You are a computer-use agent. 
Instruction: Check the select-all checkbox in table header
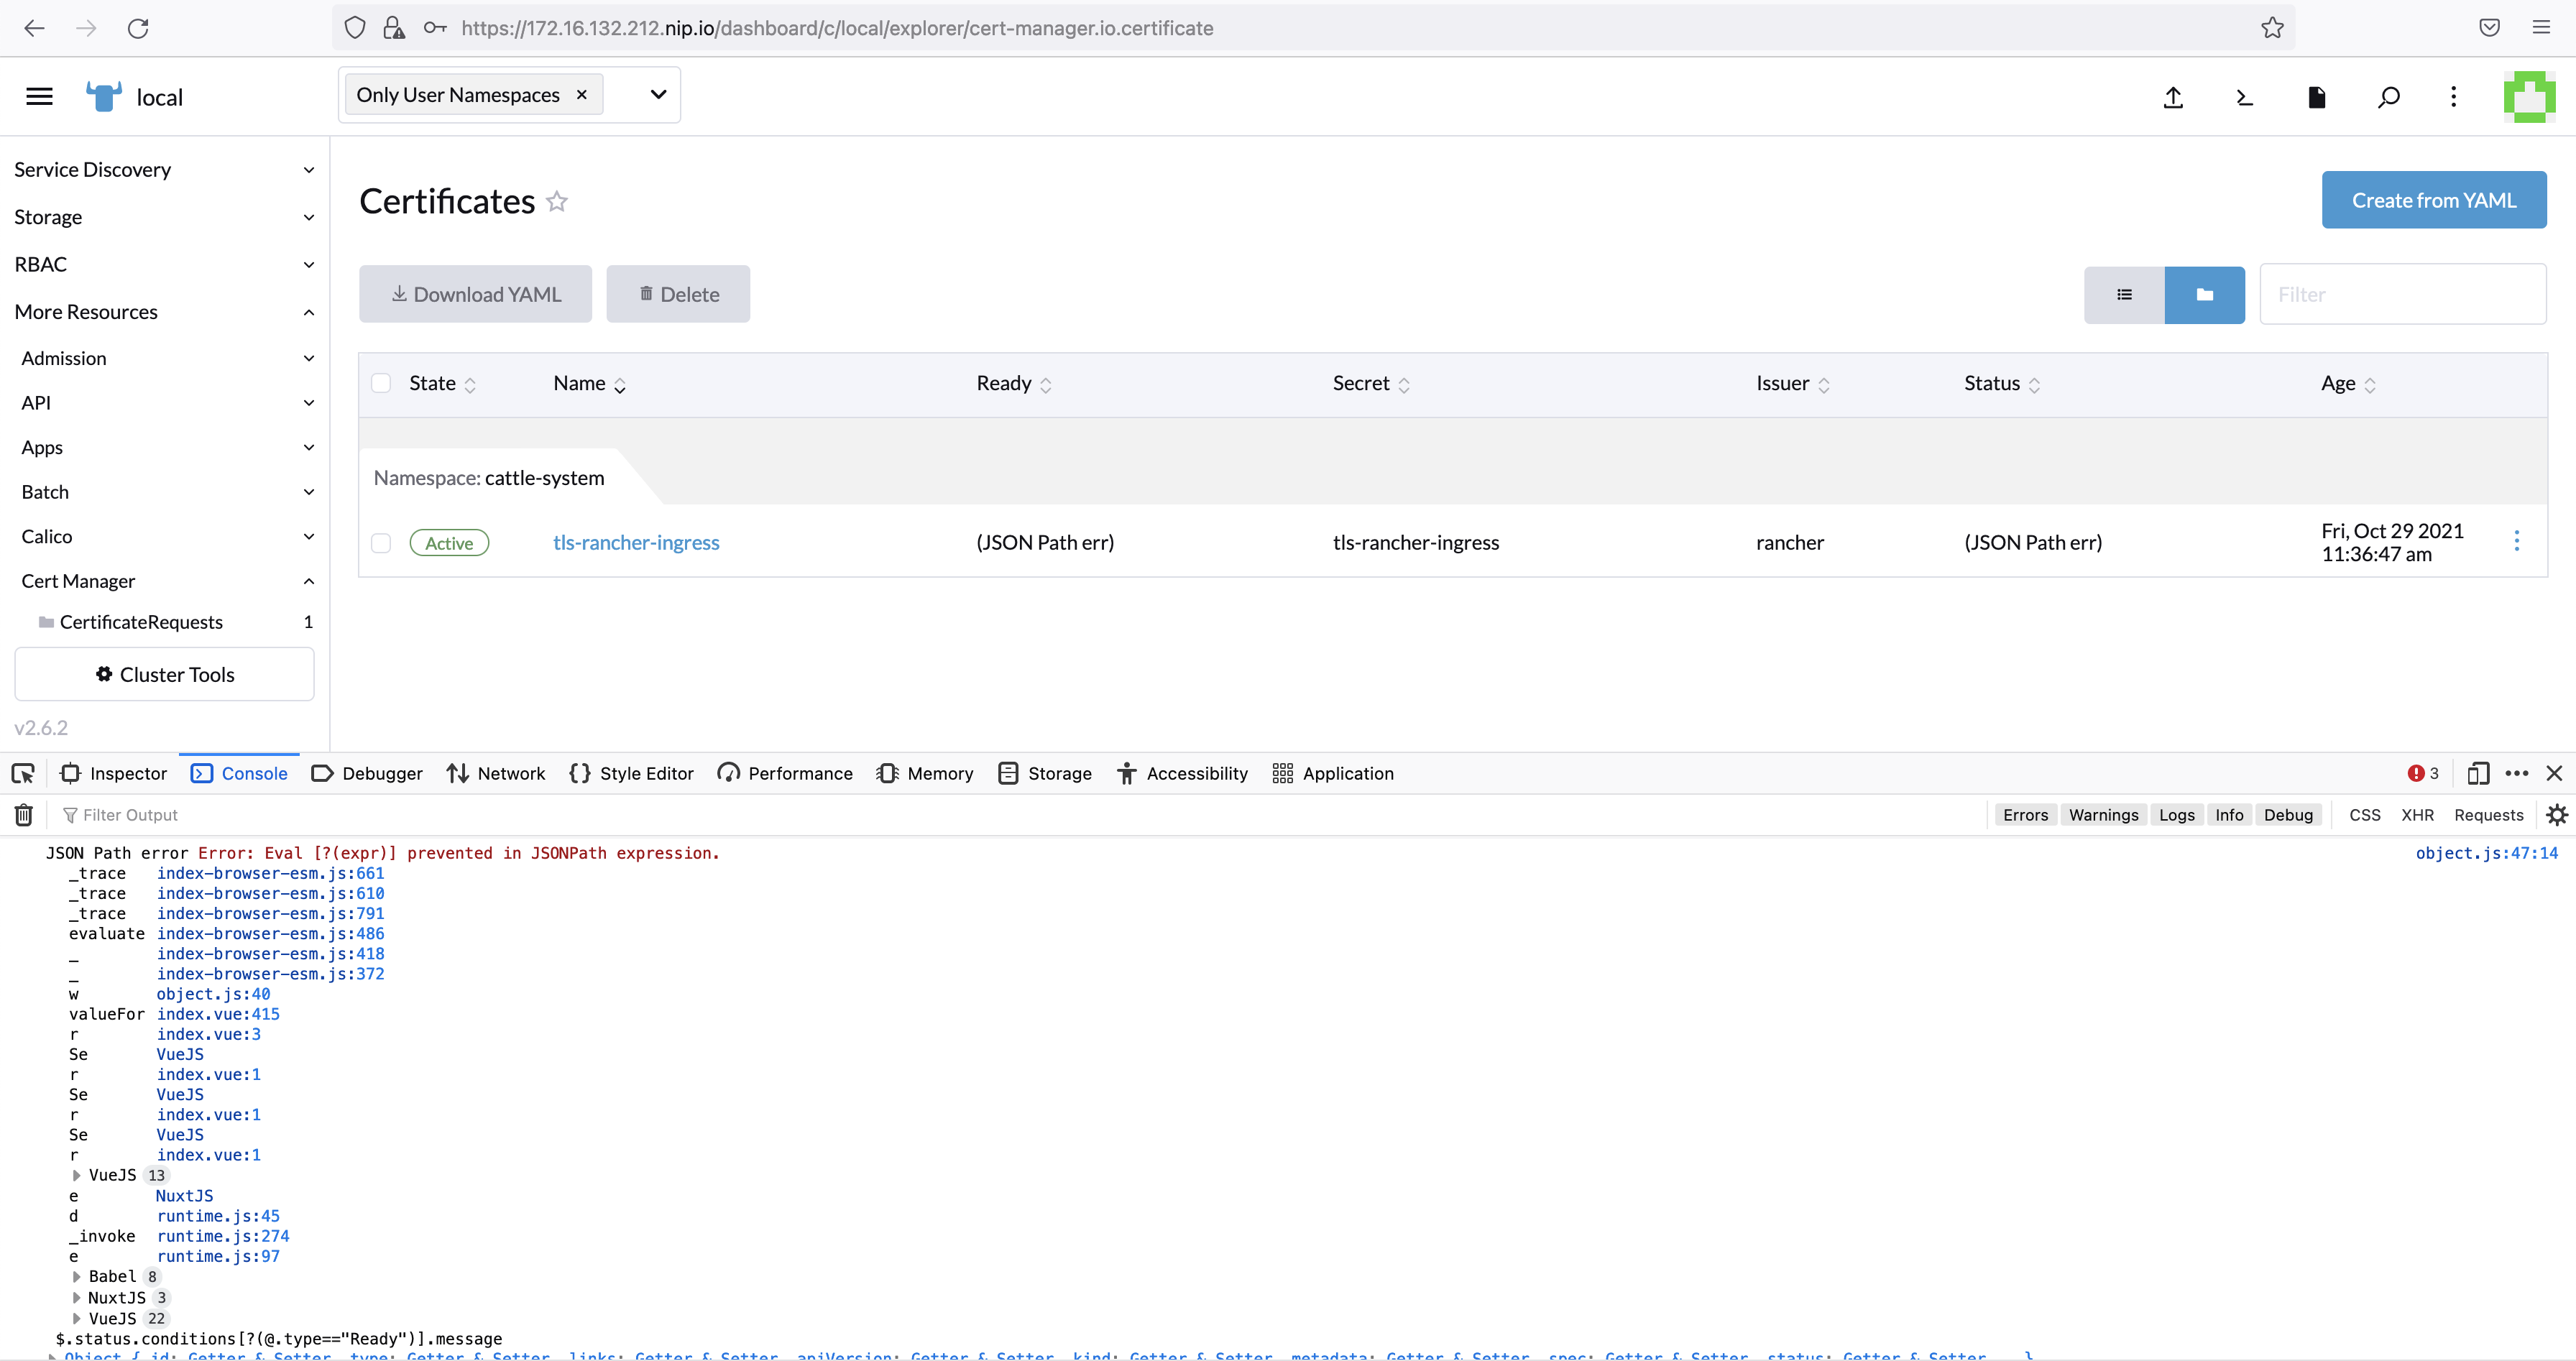[x=381, y=383]
